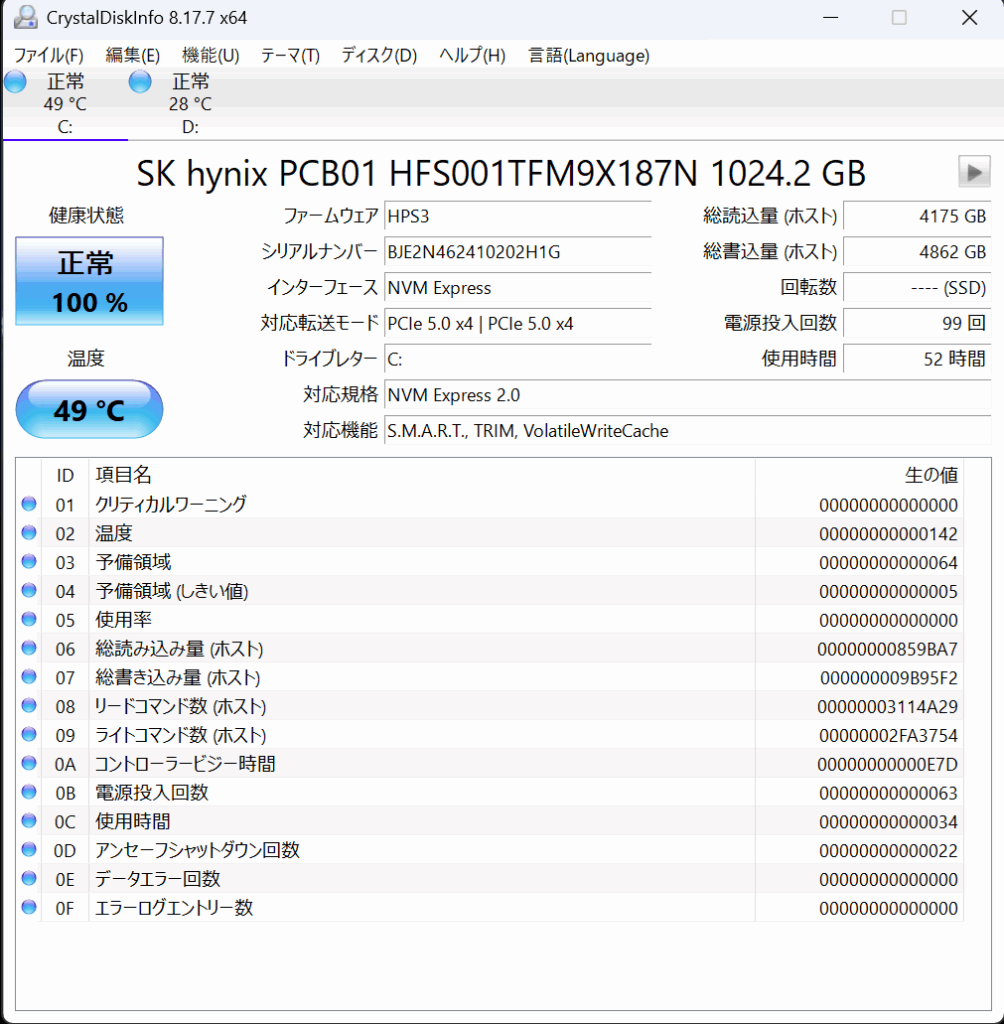Click the standard field NVM Express 2.0
Image resolution: width=1004 pixels, height=1024 pixels.
pyautogui.click(x=688, y=395)
